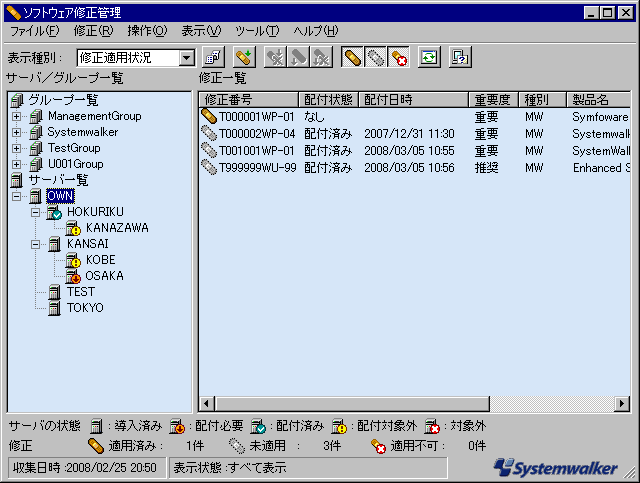This screenshot has width=640, height=483.
Task: Expand the TestGroup node
Action: pos(16,148)
